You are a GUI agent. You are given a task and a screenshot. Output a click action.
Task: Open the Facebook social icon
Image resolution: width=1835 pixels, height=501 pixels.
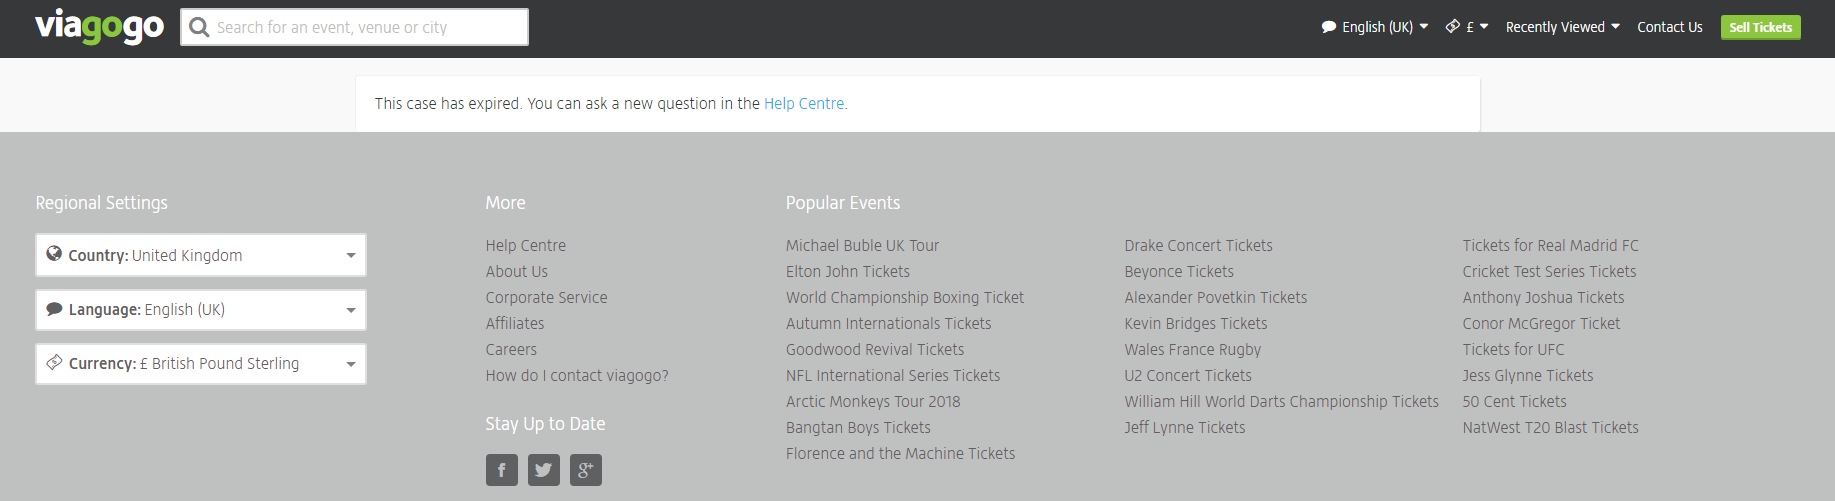[x=502, y=470]
